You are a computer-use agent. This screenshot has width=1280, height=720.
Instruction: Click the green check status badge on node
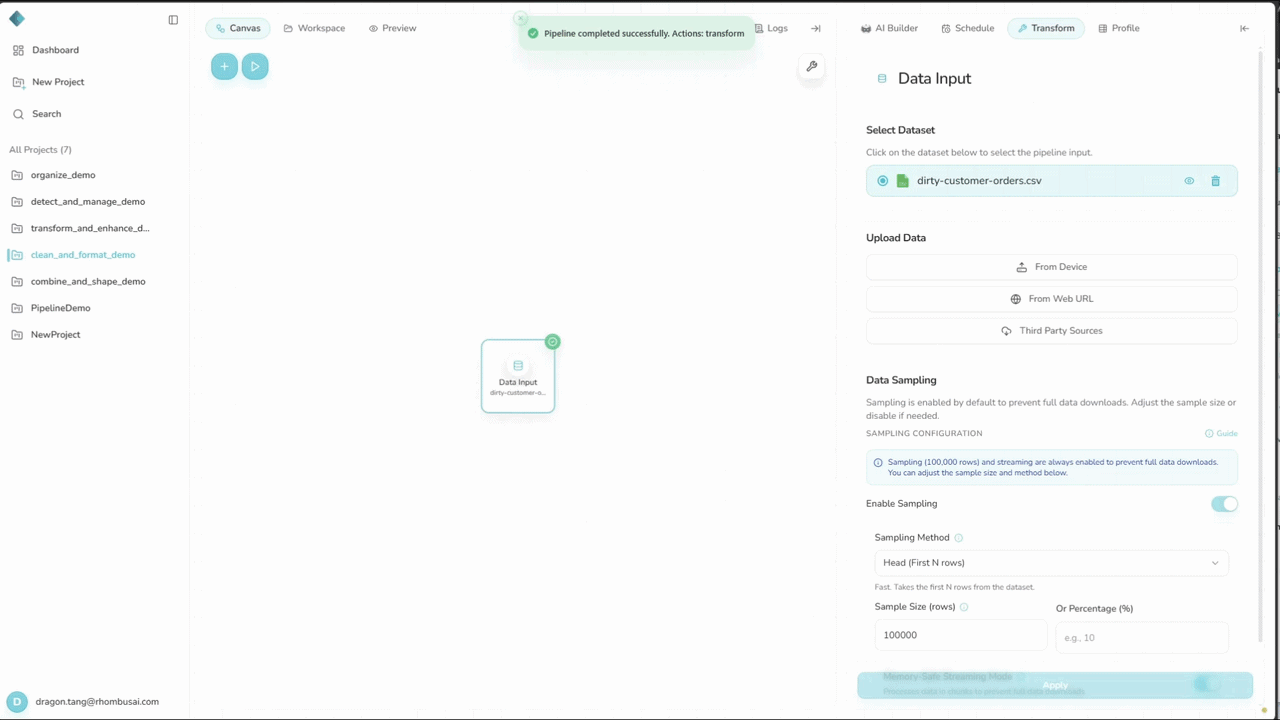[x=553, y=342]
